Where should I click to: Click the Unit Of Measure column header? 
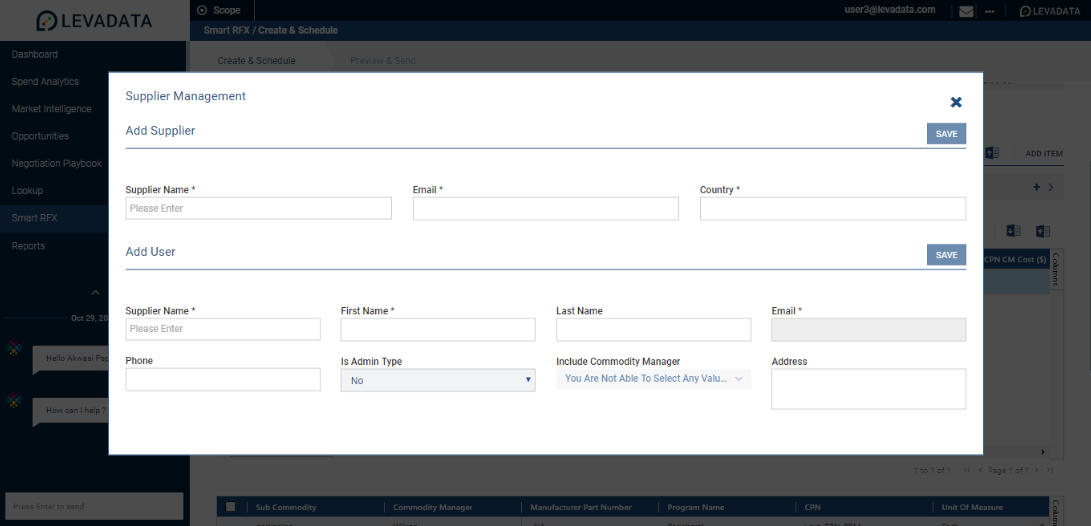[x=971, y=507]
